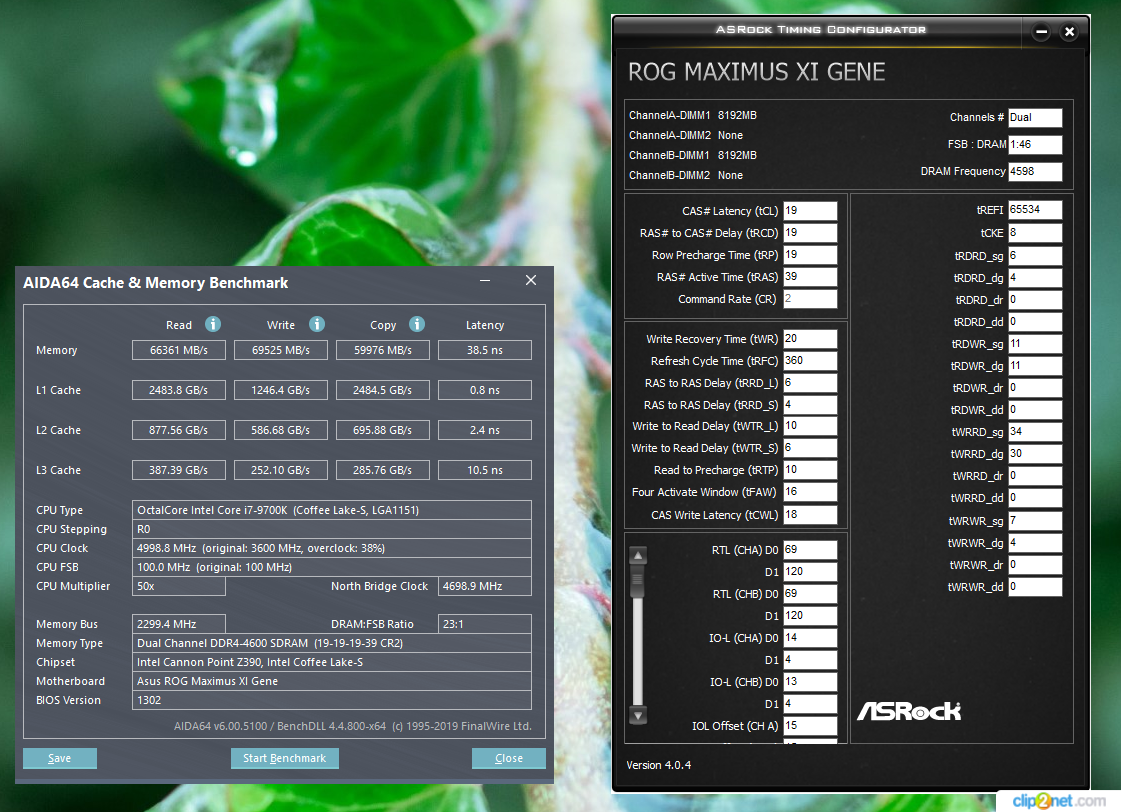Select the tWTR_L field
This screenshot has height=812, width=1121.
click(x=810, y=426)
